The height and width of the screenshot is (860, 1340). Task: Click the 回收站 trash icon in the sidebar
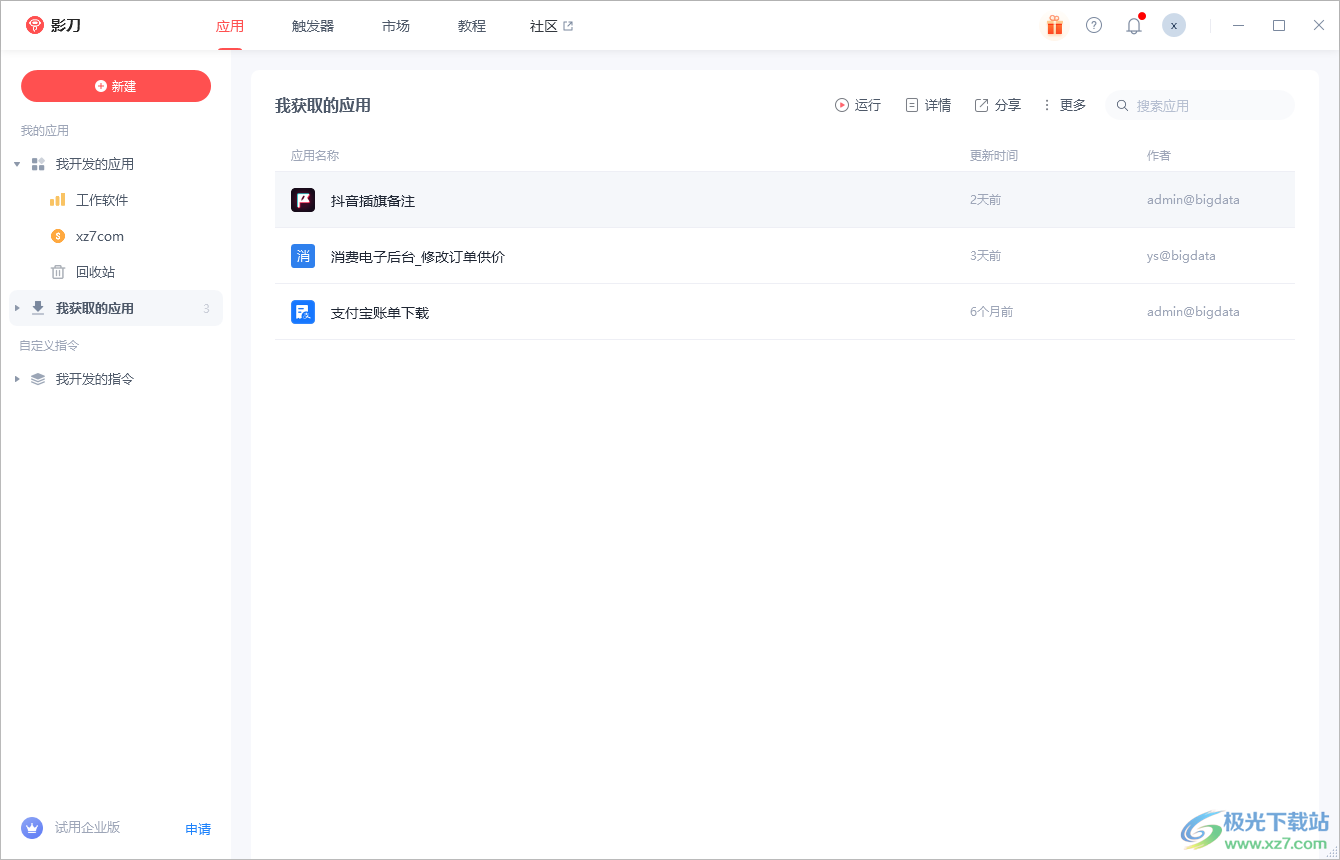tap(57, 271)
